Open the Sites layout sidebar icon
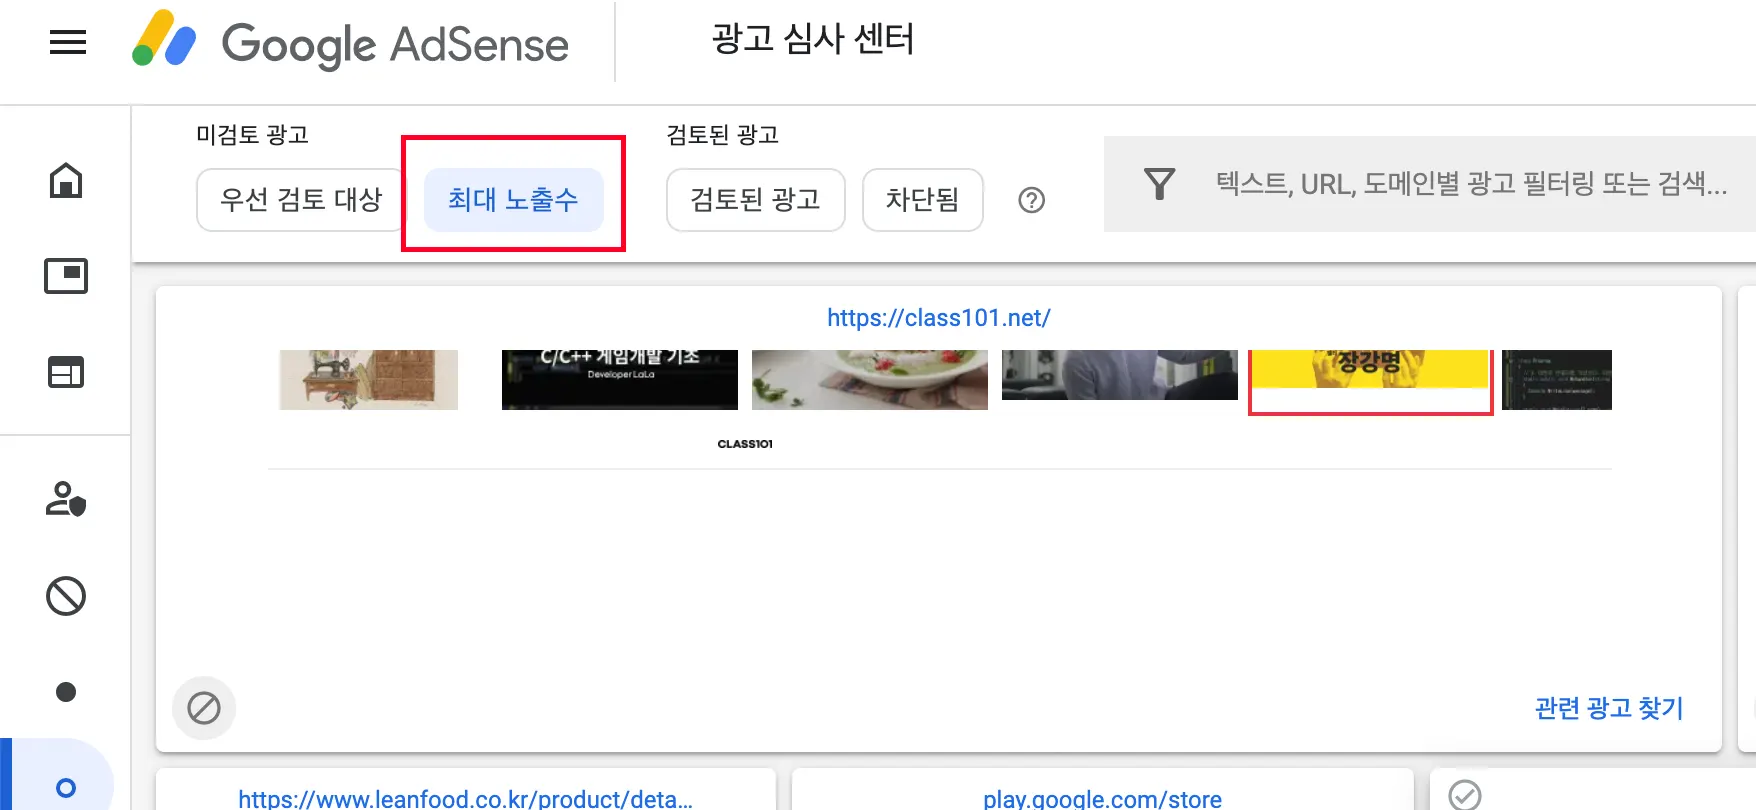 [x=66, y=372]
